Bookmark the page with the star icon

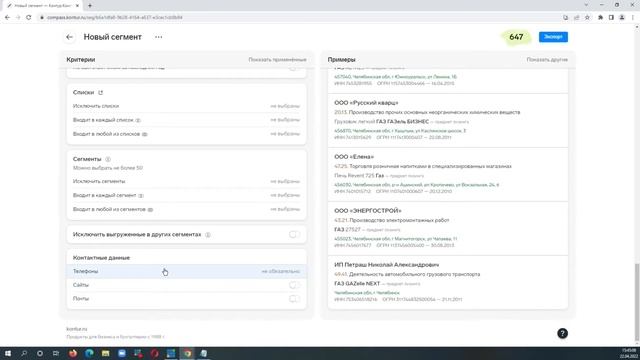(x=587, y=18)
